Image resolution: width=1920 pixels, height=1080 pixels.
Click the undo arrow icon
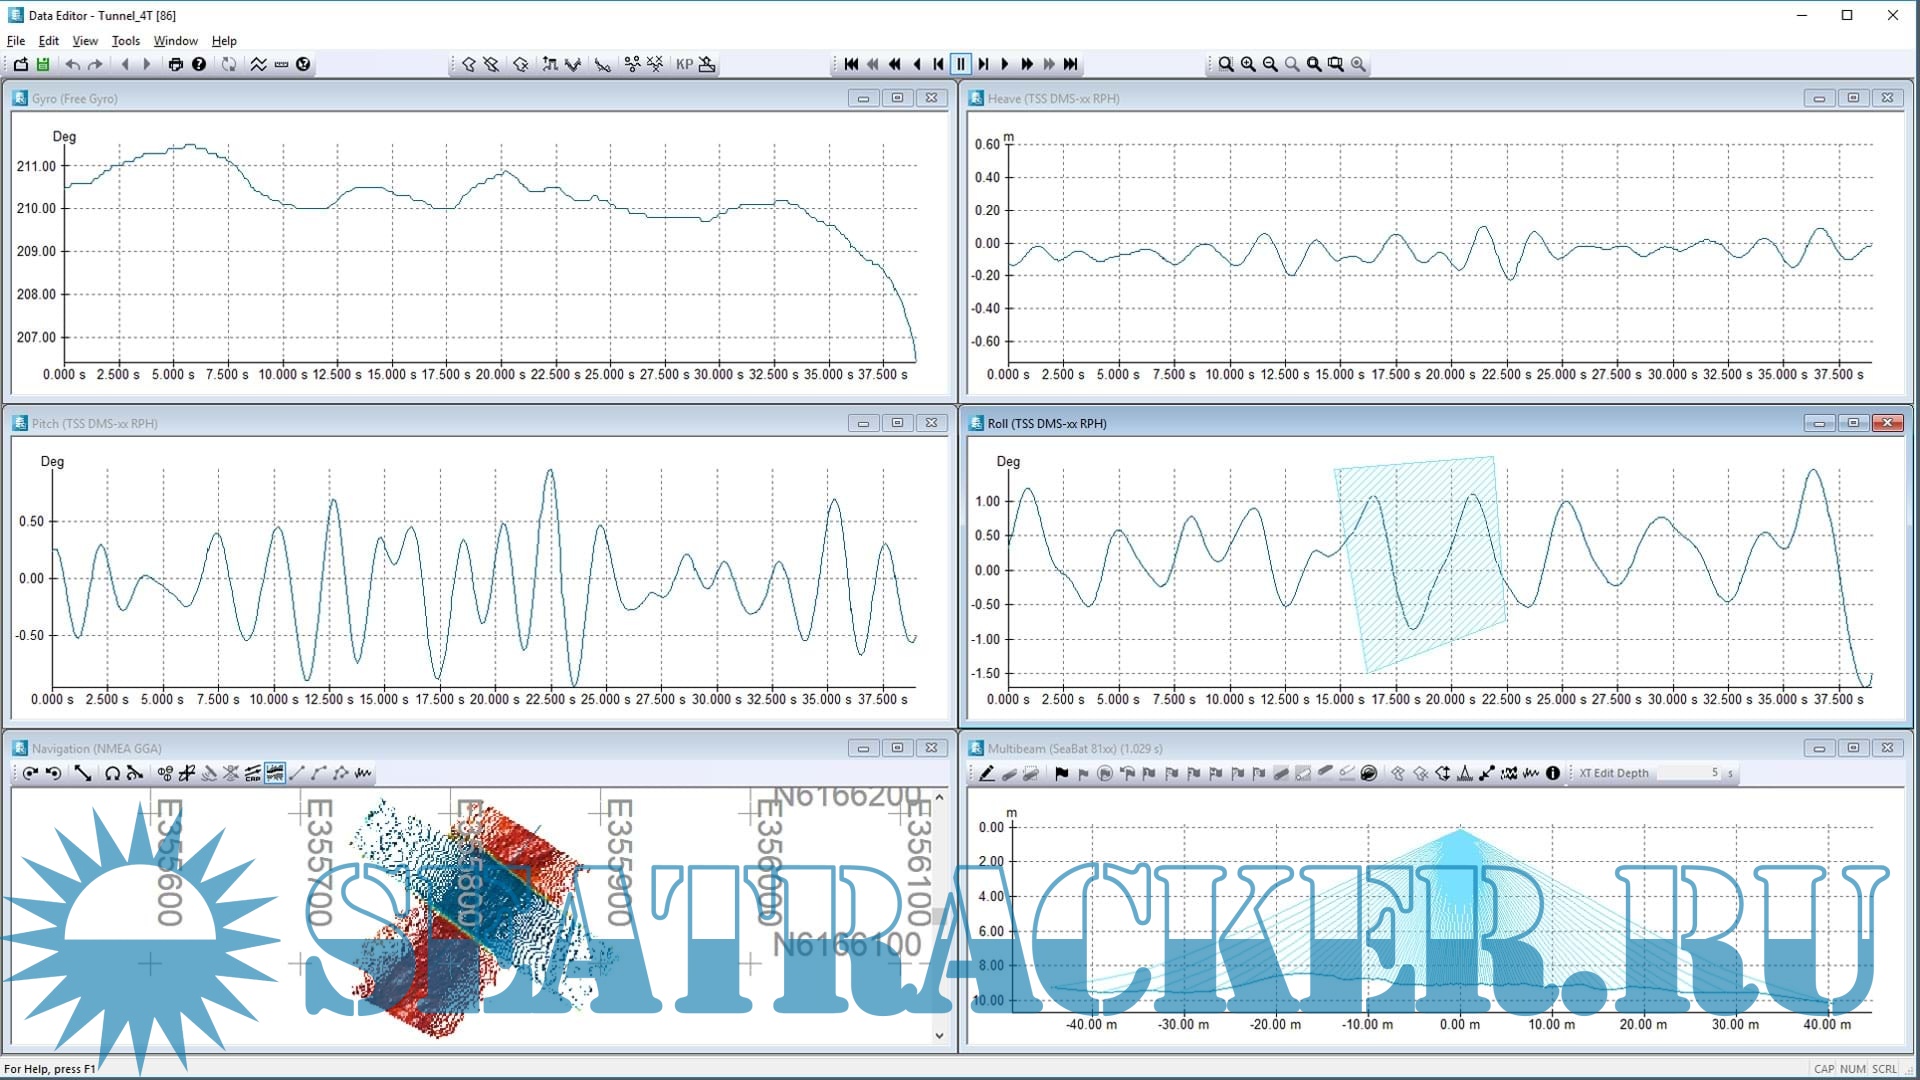pyautogui.click(x=73, y=64)
